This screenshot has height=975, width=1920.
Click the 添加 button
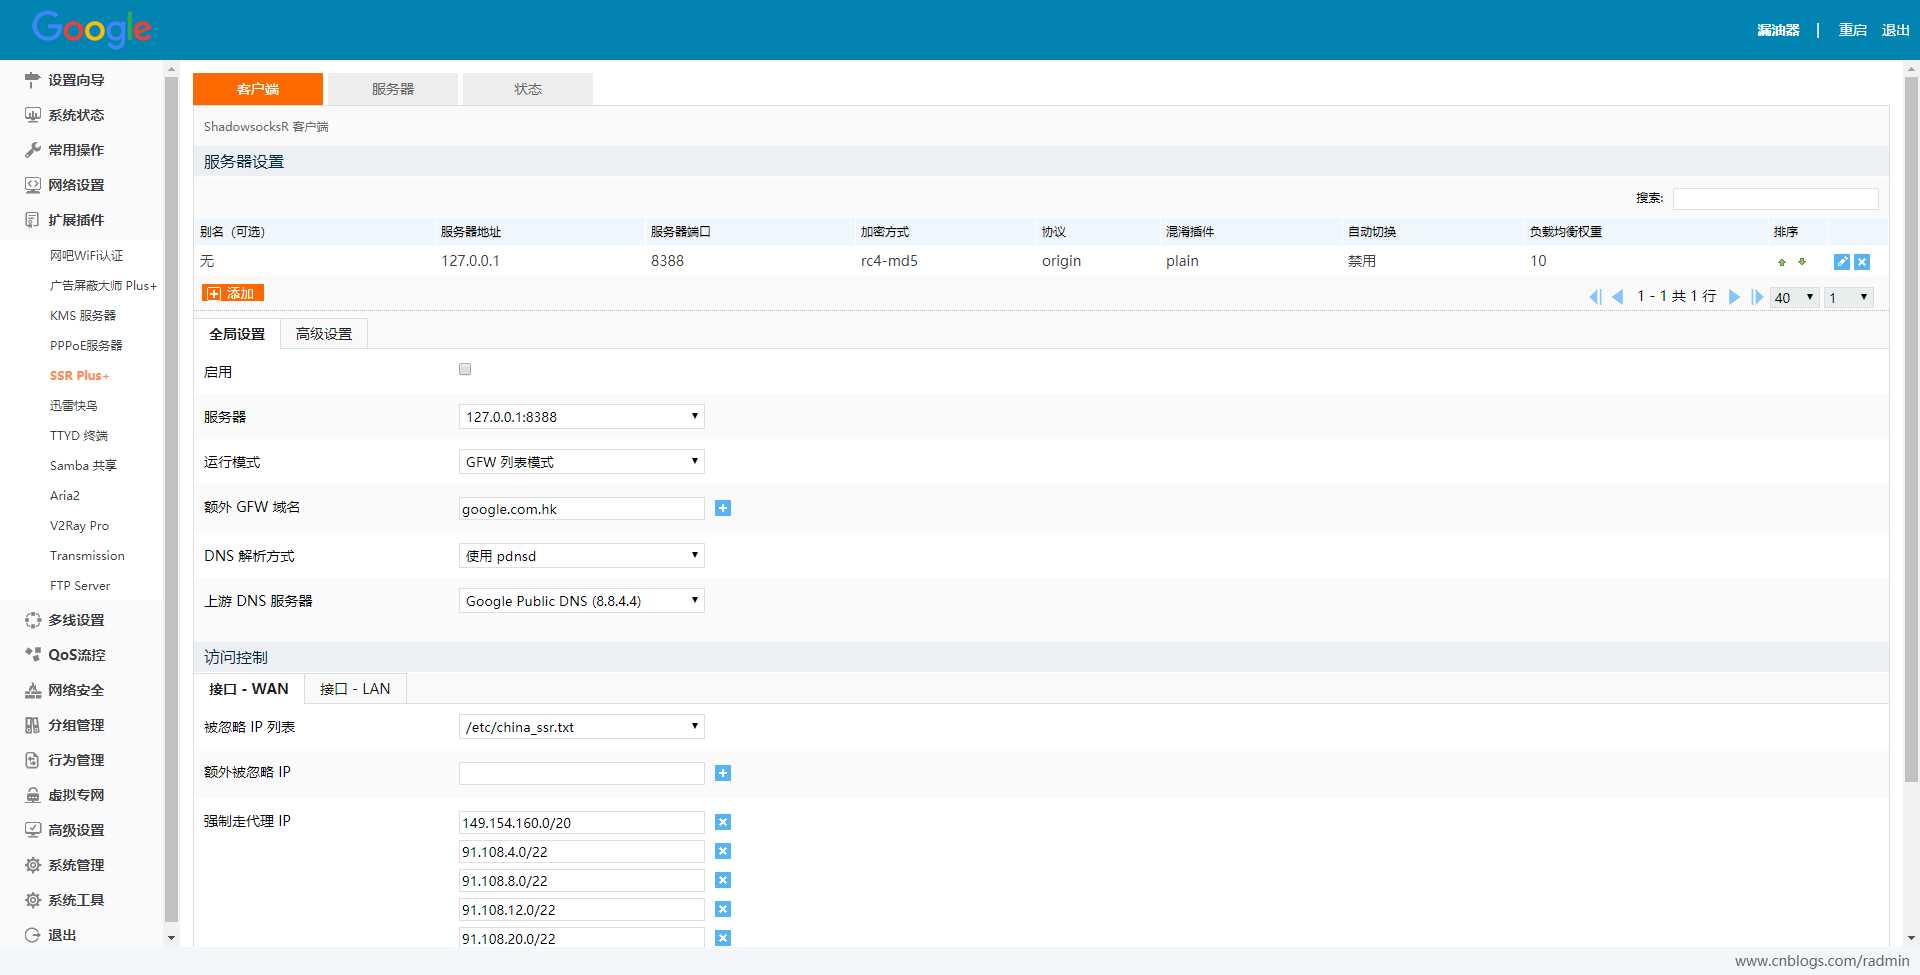(233, 293)
